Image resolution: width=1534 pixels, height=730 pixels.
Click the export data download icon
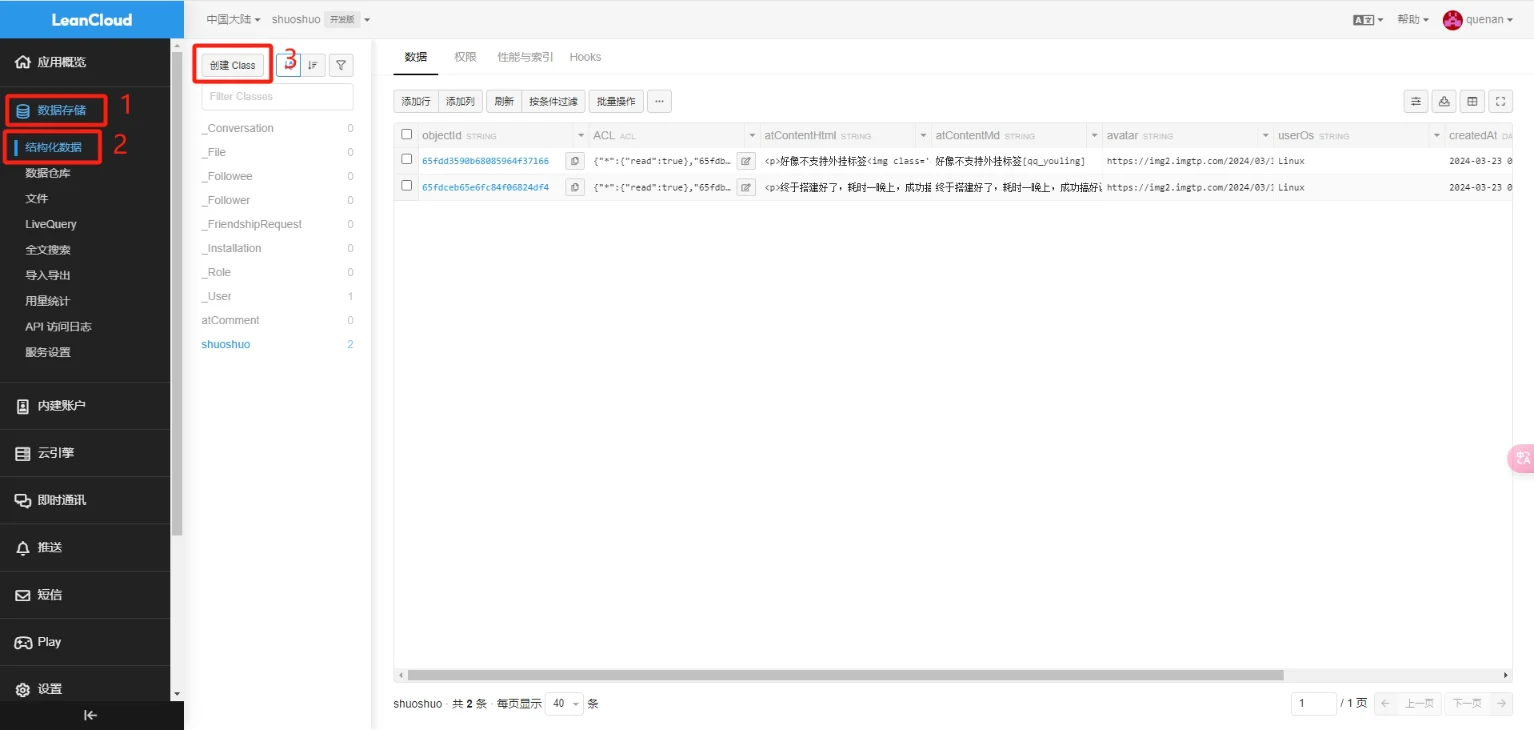[x=1444, y=101]
